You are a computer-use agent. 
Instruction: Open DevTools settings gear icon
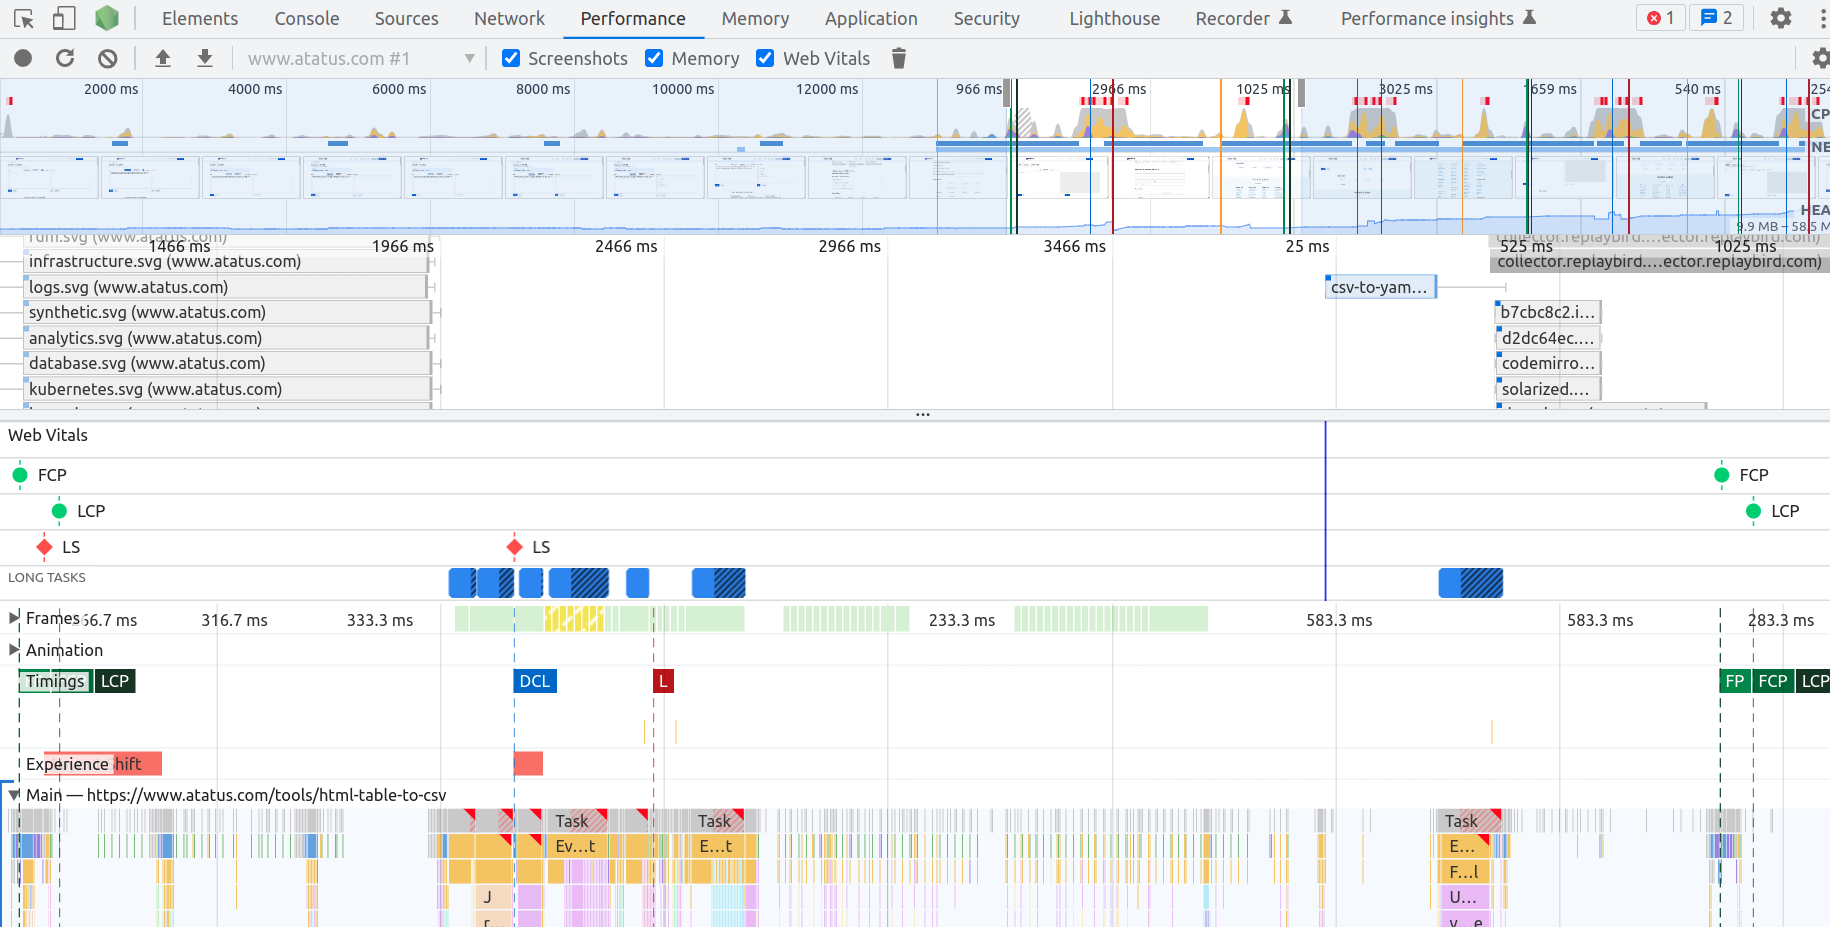(x=1781, y=18)
